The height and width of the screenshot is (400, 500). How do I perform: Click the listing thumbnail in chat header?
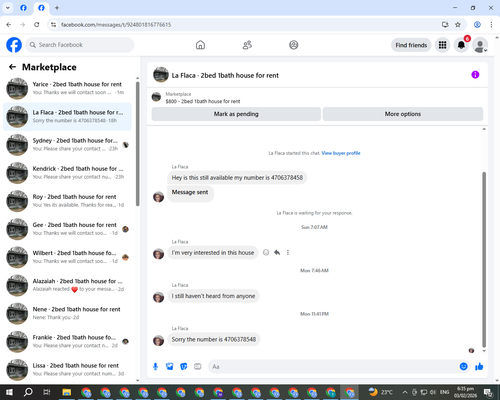point(161,75)
